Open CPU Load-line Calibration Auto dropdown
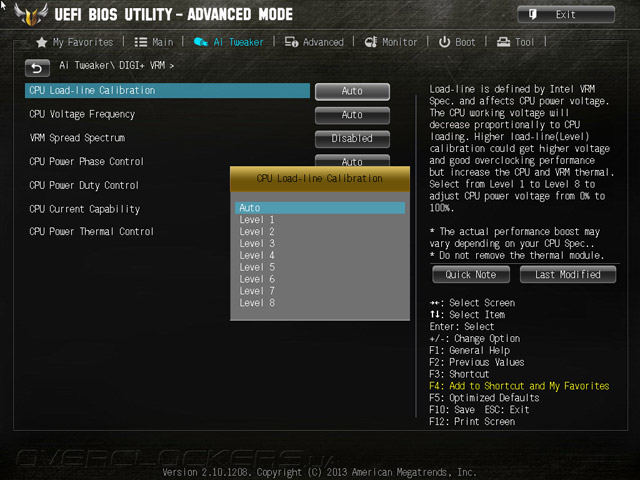640x480 pixels. (x=352, y=91)
